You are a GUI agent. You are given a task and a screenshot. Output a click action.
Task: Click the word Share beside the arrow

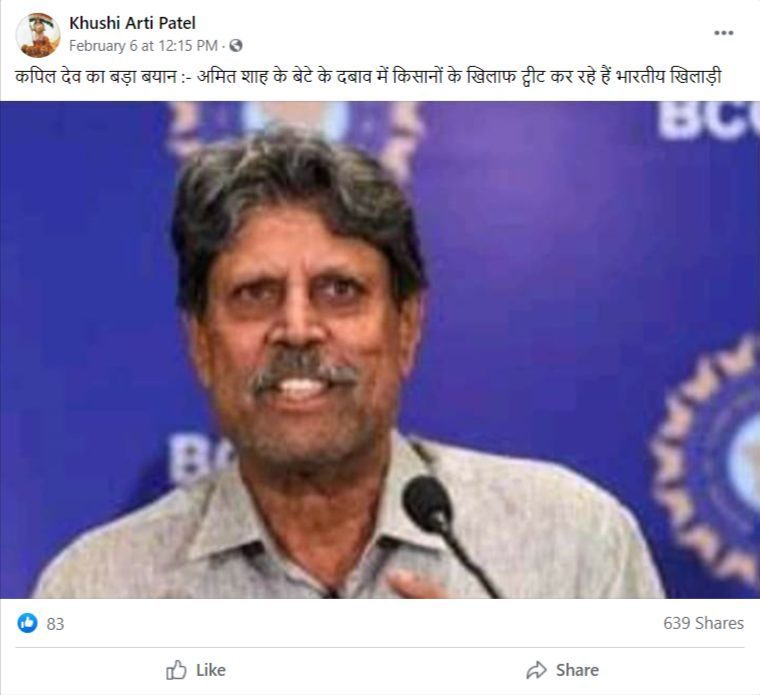pos(577,670)
